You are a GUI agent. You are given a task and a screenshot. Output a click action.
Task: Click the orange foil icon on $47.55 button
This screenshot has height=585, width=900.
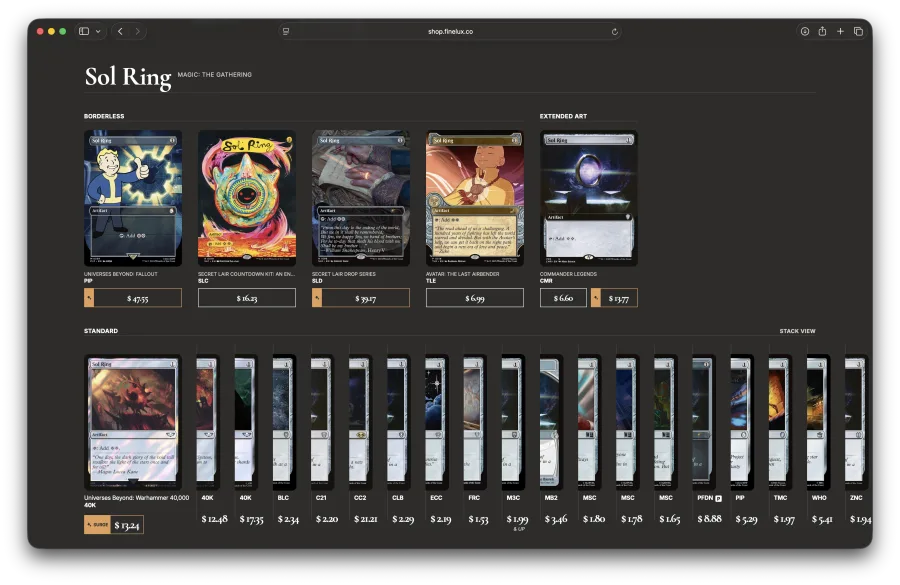click(x=89, y=298)
